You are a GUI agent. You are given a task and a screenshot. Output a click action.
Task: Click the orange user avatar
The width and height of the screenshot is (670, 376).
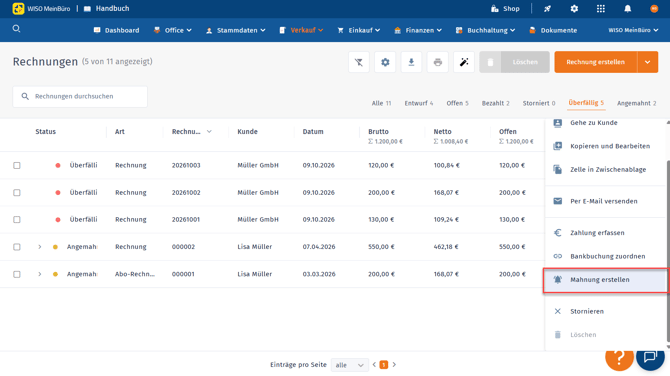(654, 9)
